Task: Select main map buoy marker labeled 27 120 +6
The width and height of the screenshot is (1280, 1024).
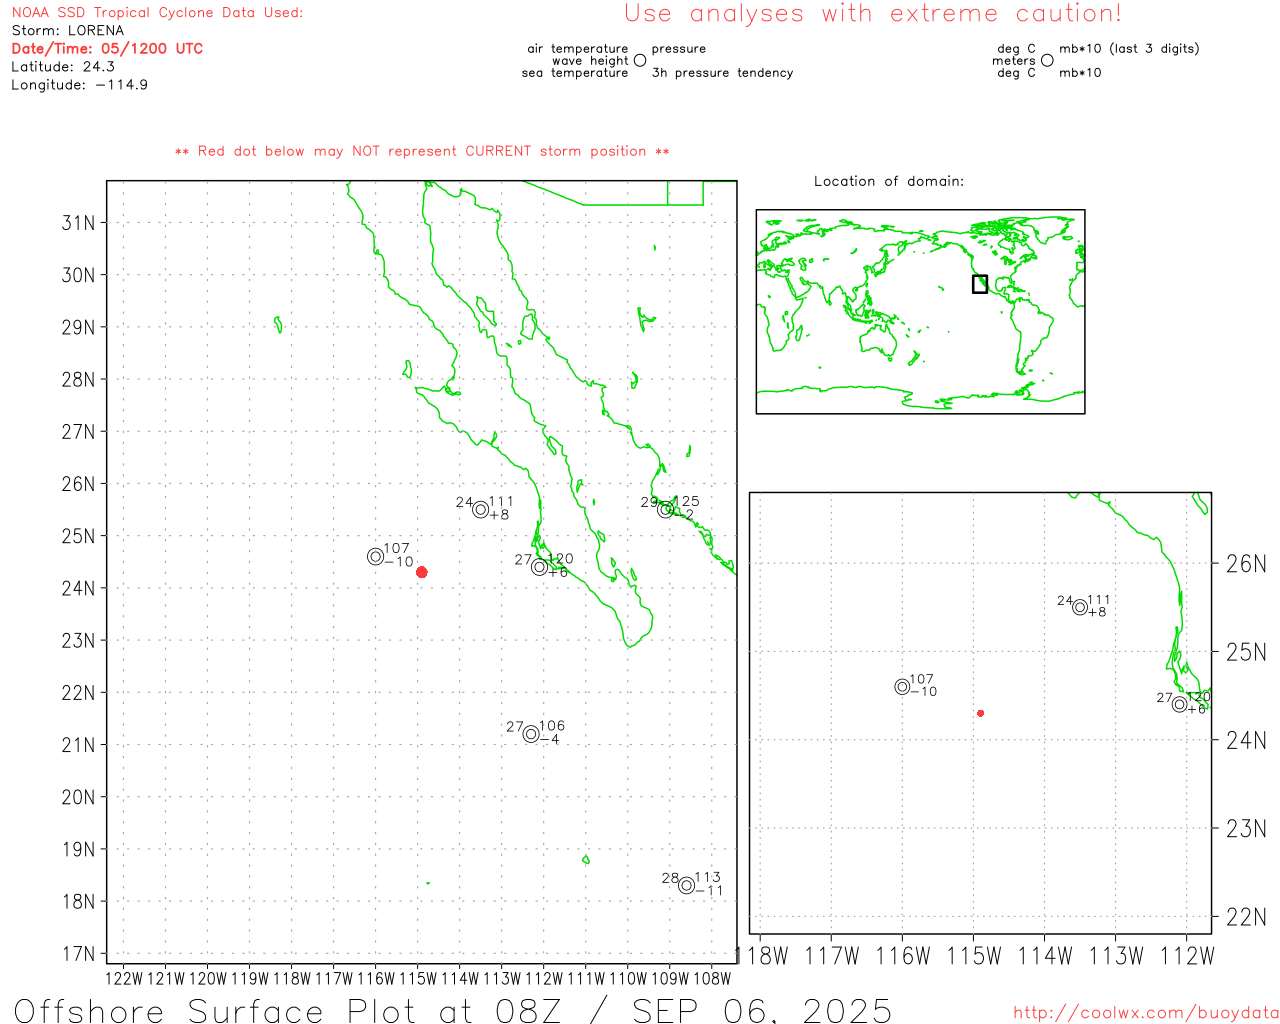Action: coord(539,567)
